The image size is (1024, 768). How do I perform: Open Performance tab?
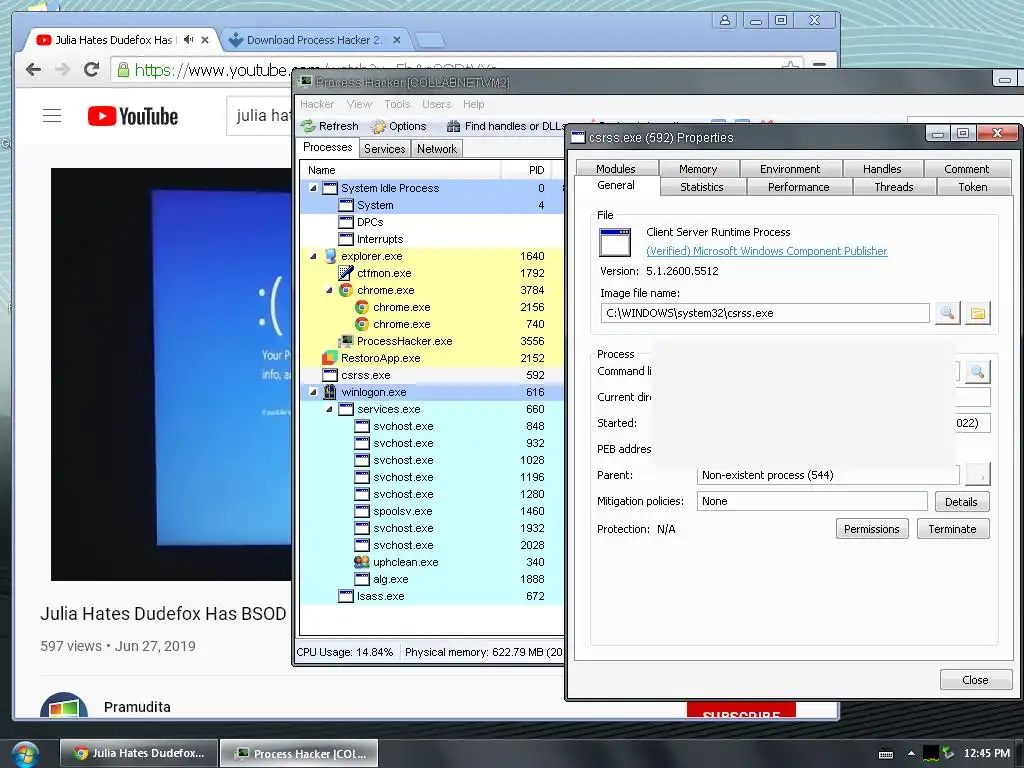pos(798,187)
